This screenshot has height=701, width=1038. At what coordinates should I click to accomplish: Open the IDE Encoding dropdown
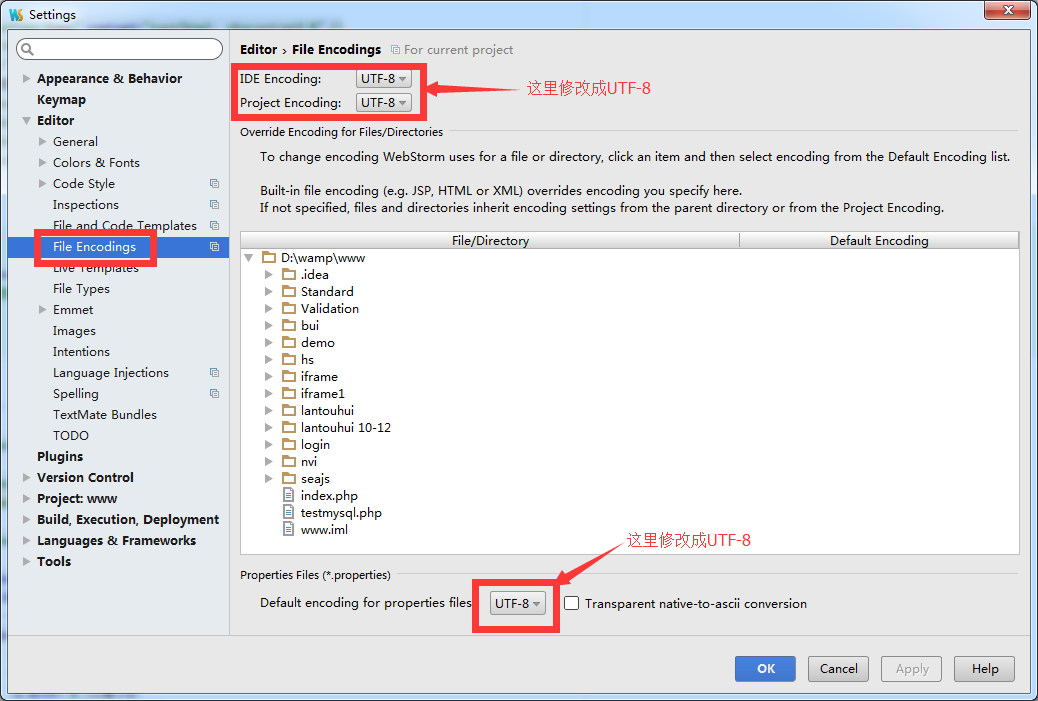383,78
